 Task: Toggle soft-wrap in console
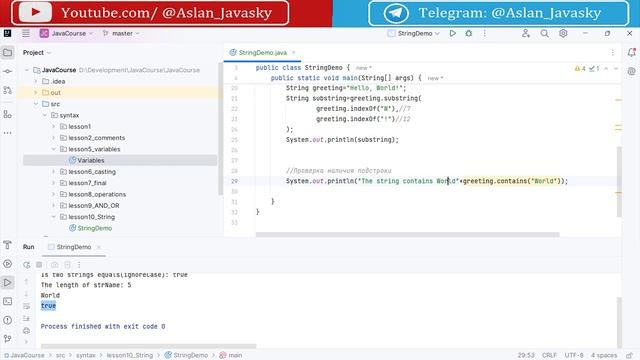coord(27,306)
